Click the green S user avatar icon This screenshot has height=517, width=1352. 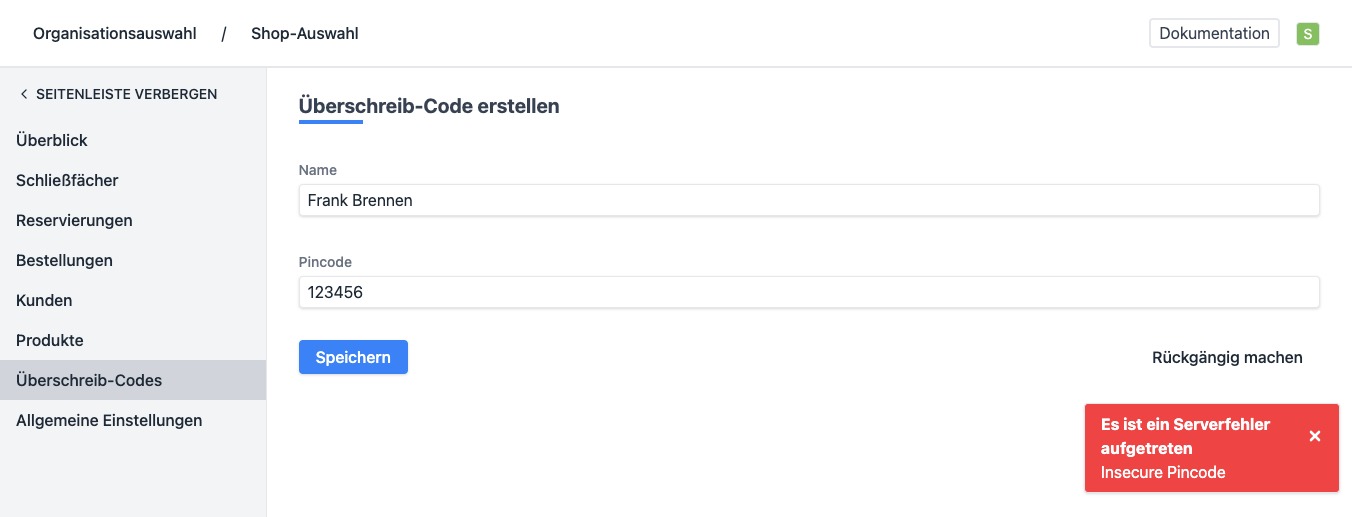coord(1307,34)
